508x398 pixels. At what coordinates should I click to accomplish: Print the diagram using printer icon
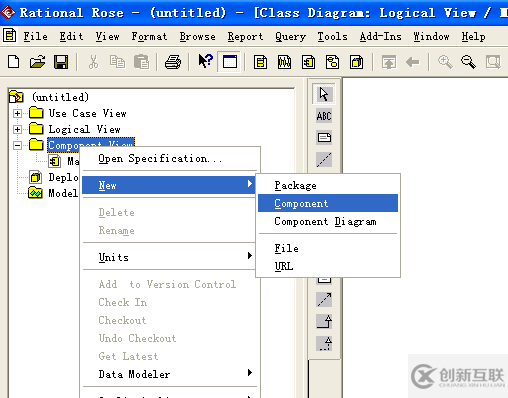coord(173,62)
